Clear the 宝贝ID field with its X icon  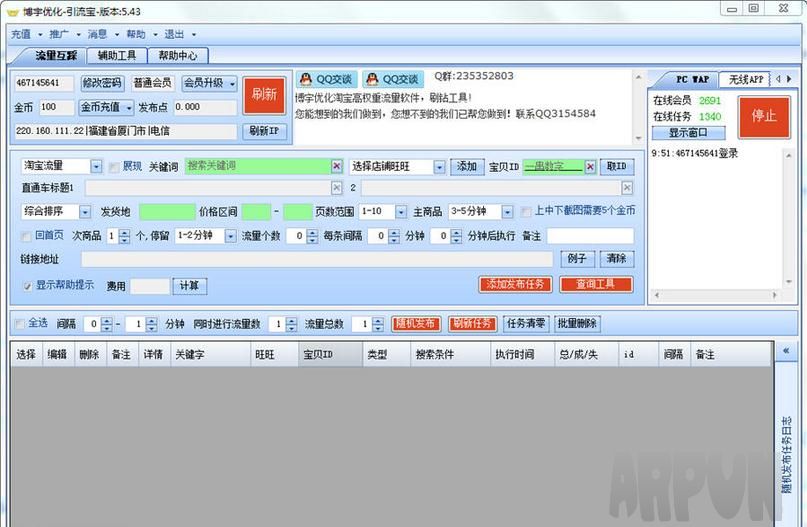(x=590, y=167)
